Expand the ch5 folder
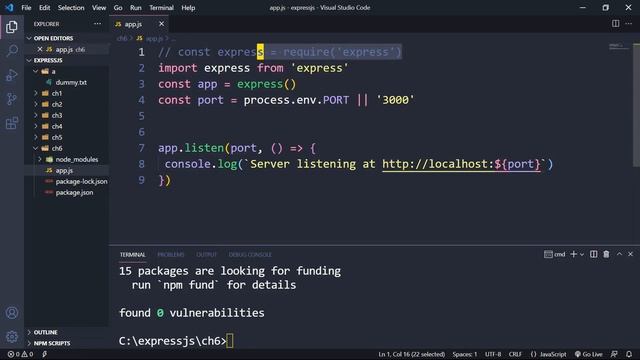The width and height of the screenshot is (640, 360). click(36, 137)
